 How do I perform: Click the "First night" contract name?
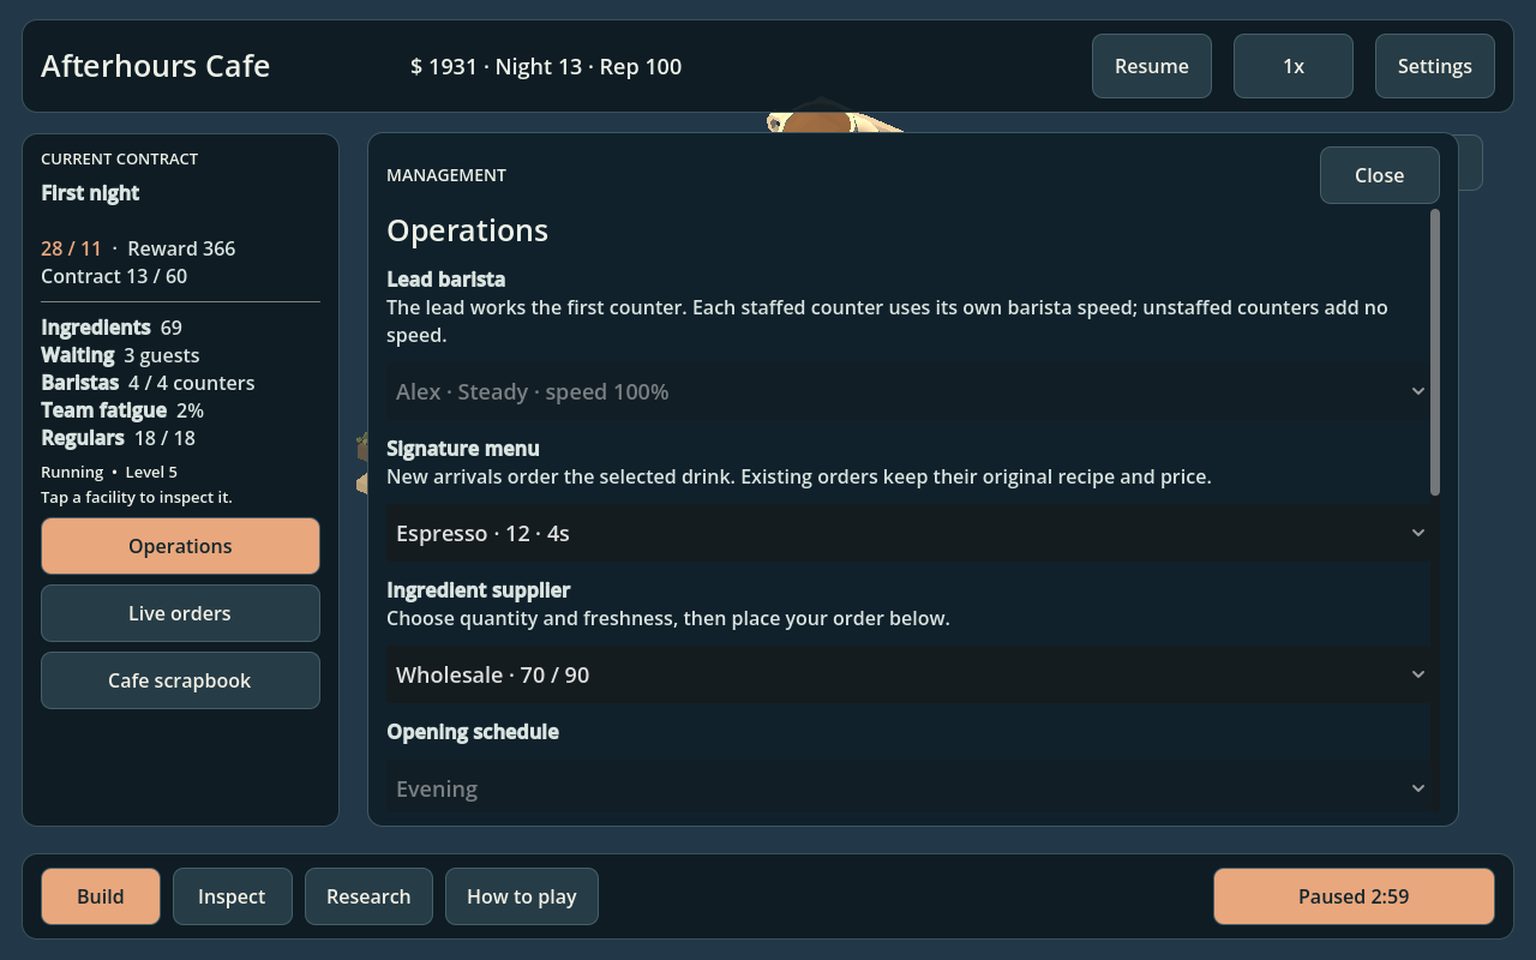click(x=90, y=193)
